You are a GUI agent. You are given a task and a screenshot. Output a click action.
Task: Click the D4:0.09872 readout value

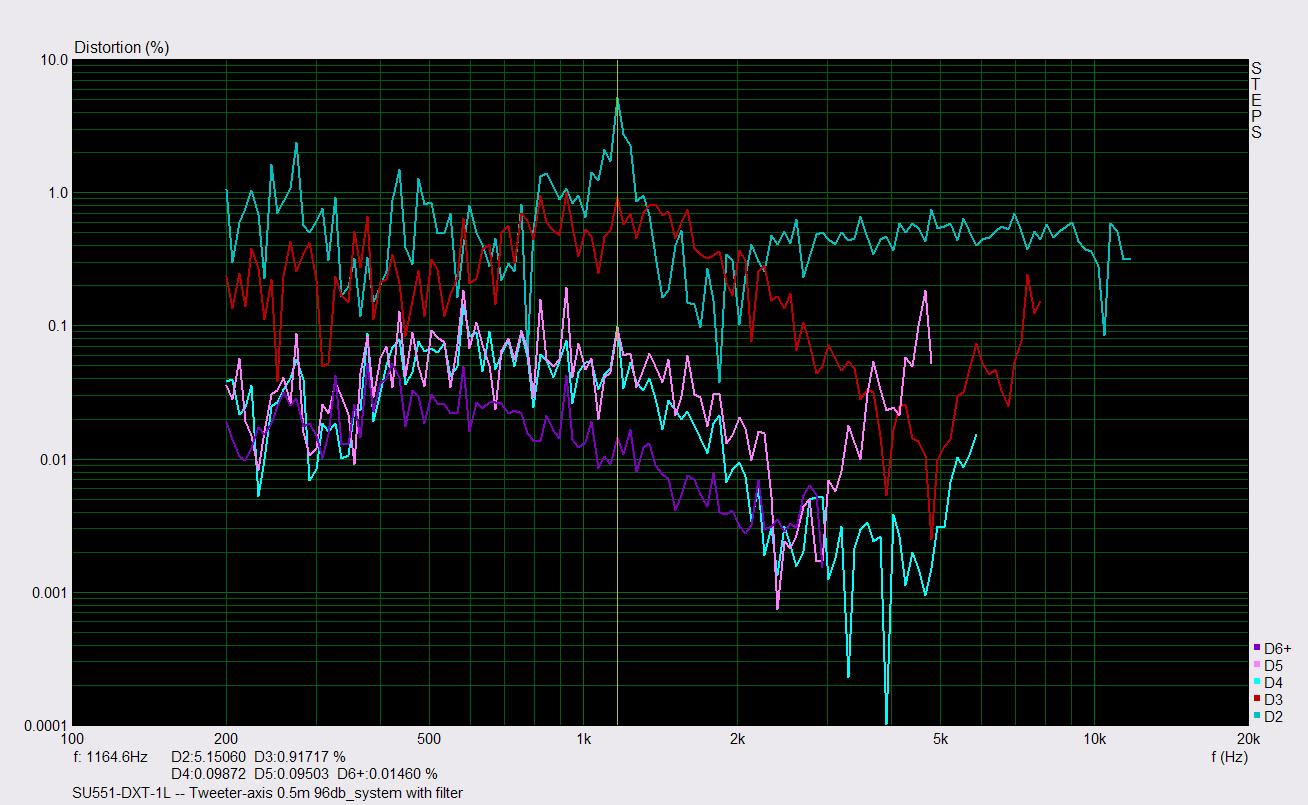click(207, 774)
